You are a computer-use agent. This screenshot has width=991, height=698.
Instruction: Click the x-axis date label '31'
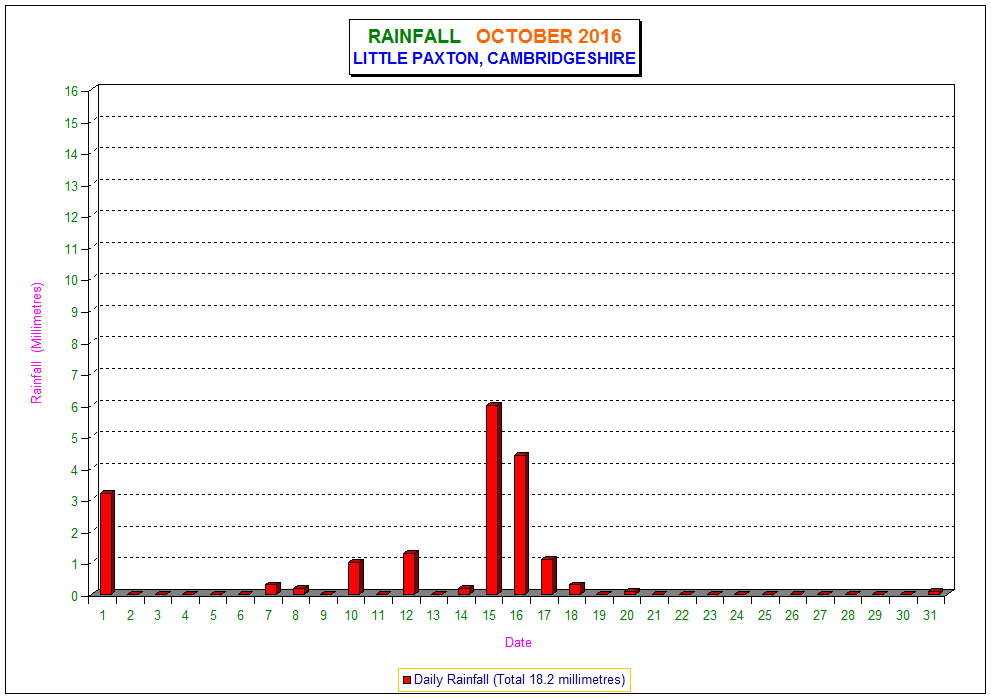[930, 615]
